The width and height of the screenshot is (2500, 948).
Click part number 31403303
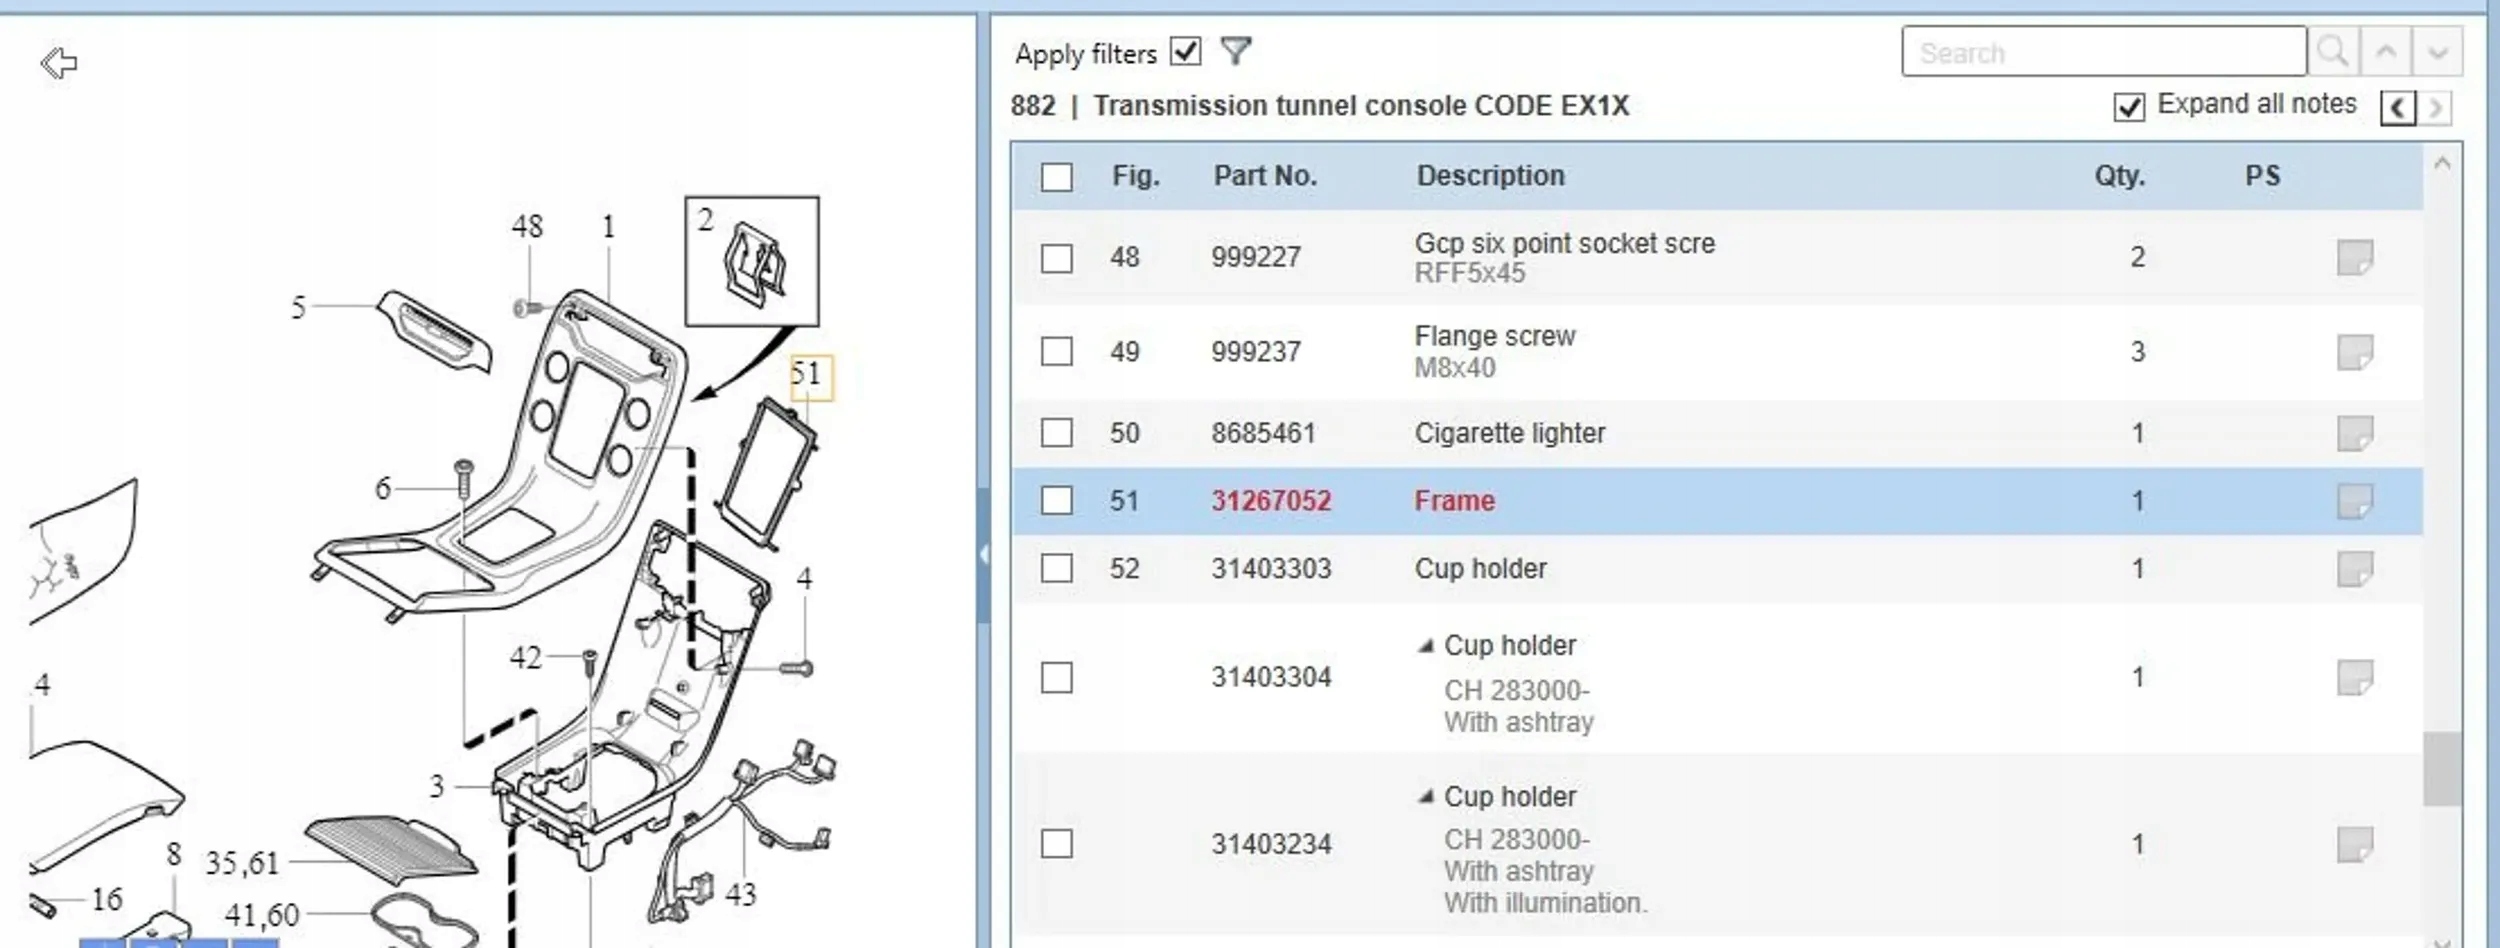tap(1271, 569)
